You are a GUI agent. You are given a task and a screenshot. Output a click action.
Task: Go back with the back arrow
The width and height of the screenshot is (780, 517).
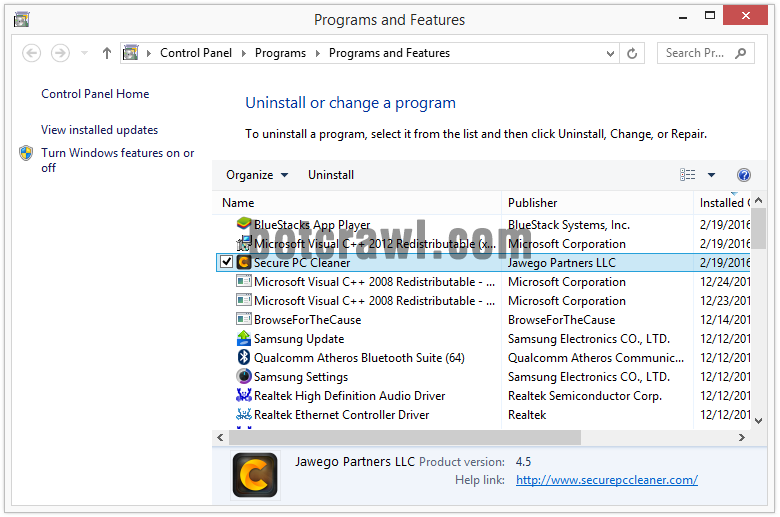pos(31,53)
